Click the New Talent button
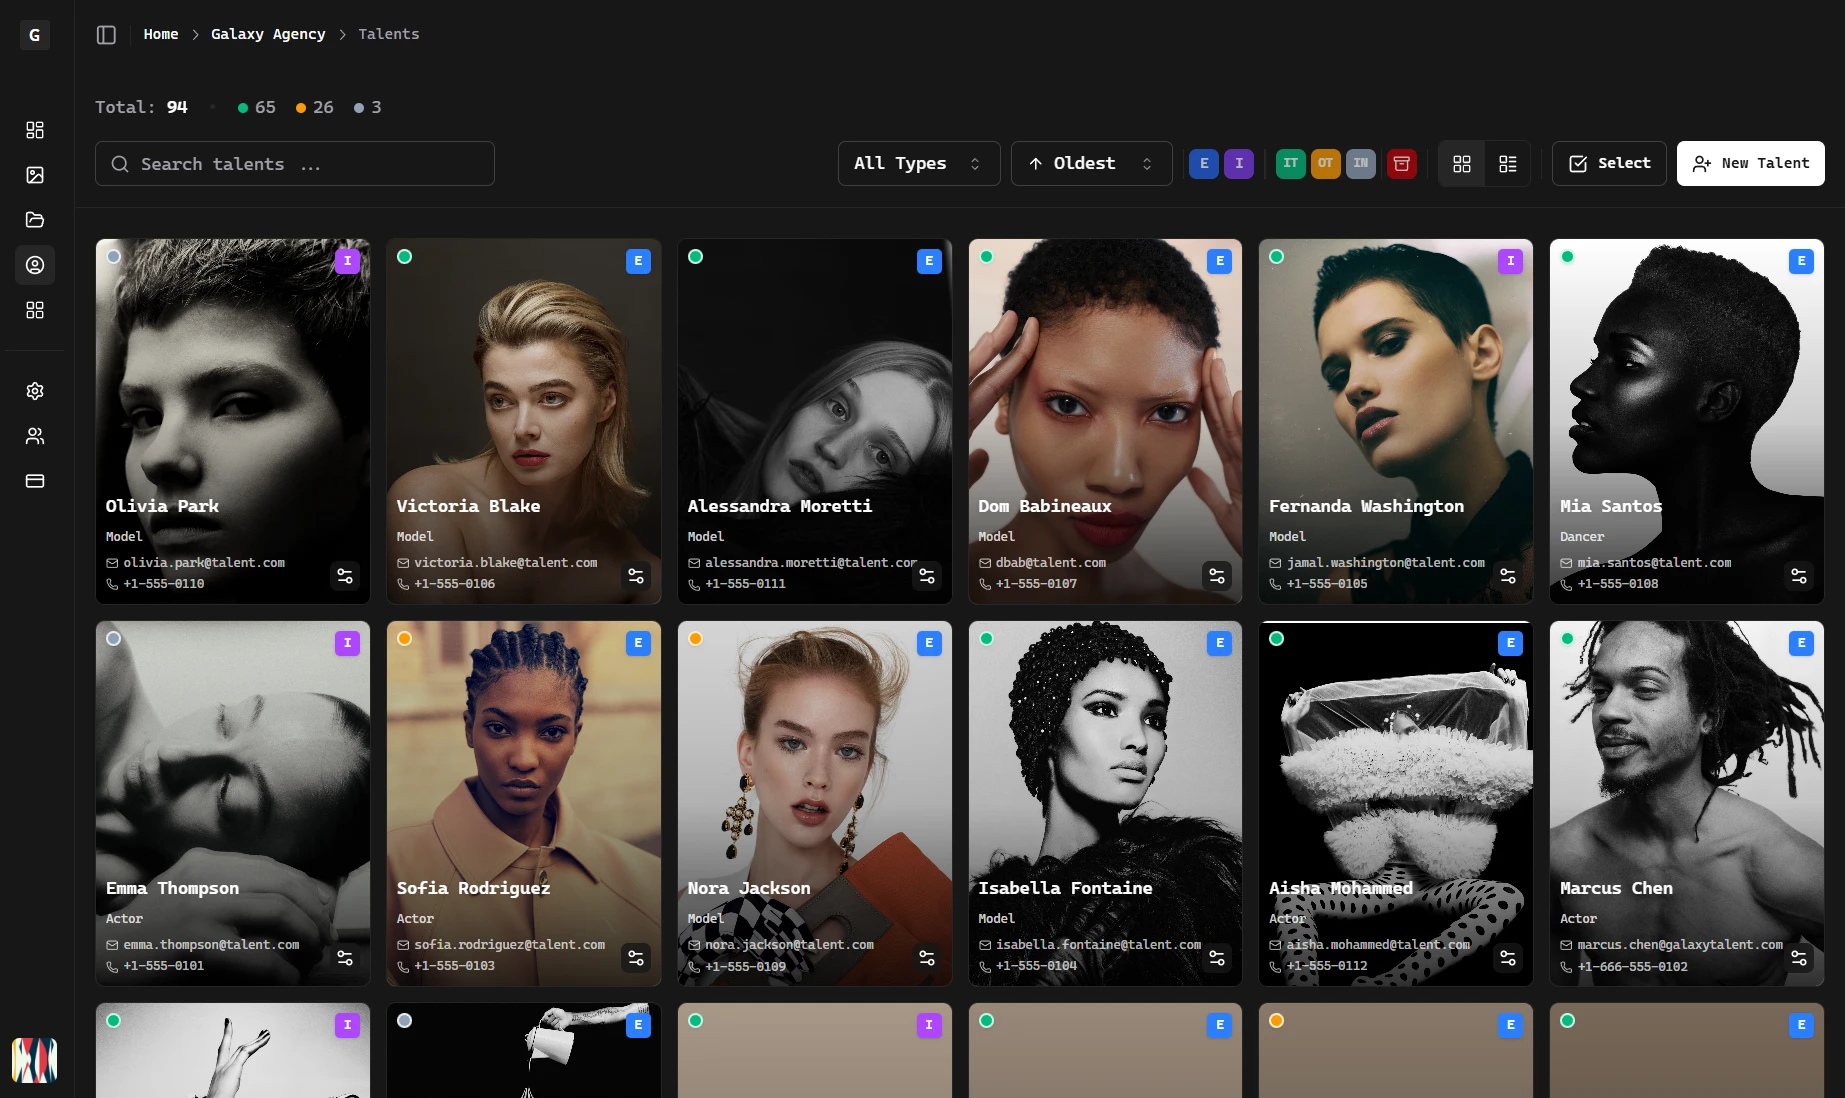Viewport: 1845px width, 1098px height. coord(1750,164)
